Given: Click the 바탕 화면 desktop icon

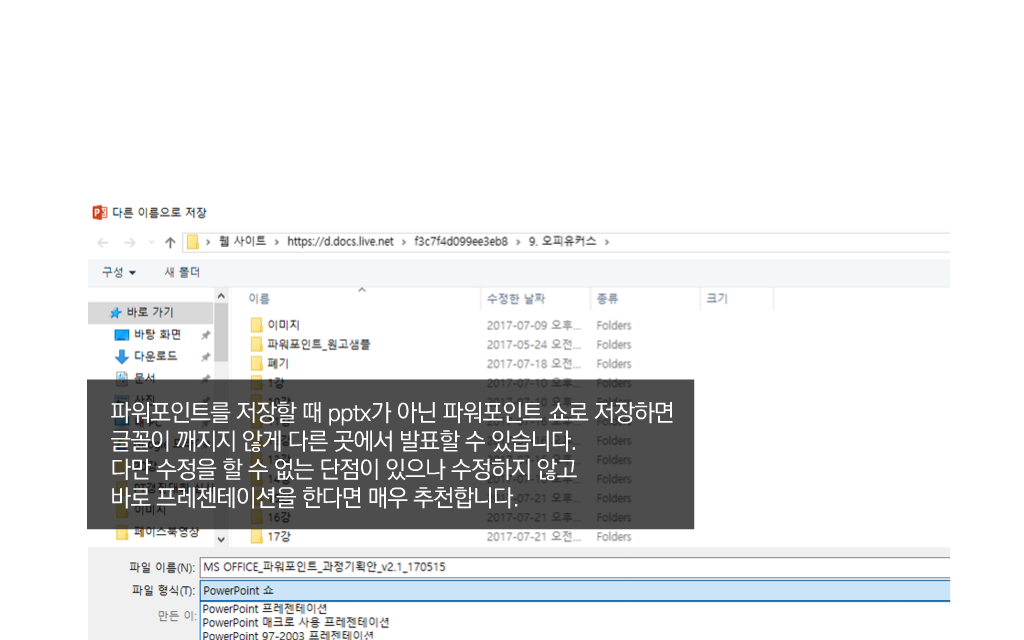Looking at the screenshot, I should [x=121, y=335].
